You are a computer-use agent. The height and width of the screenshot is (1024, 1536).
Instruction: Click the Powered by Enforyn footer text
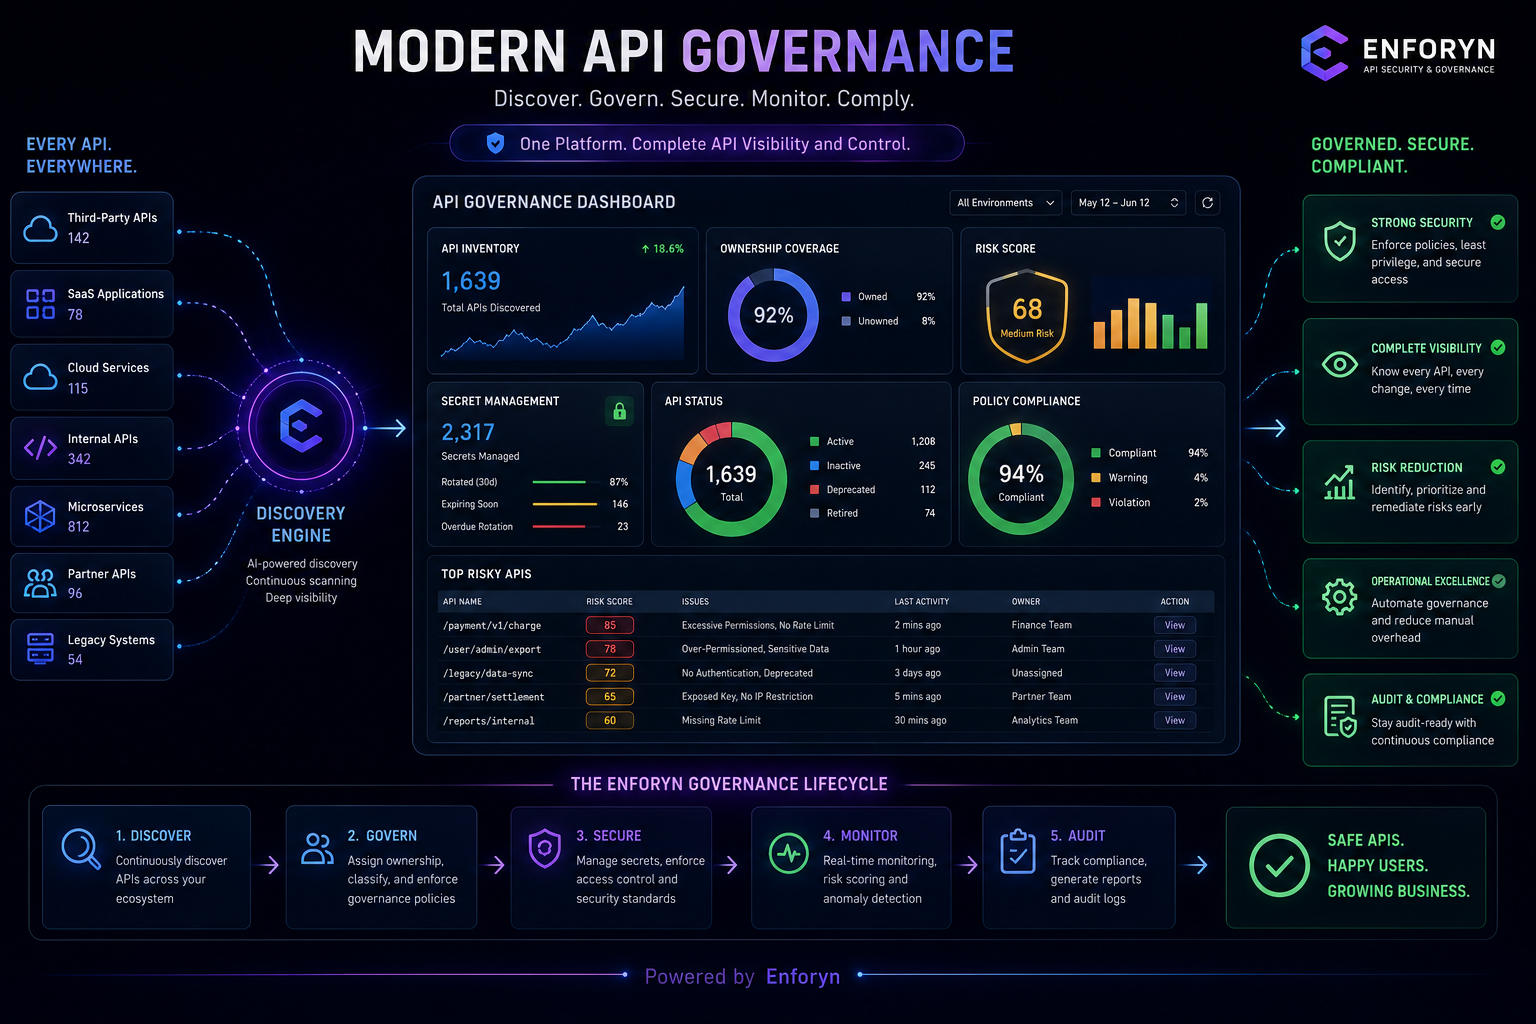click(742, 976)
